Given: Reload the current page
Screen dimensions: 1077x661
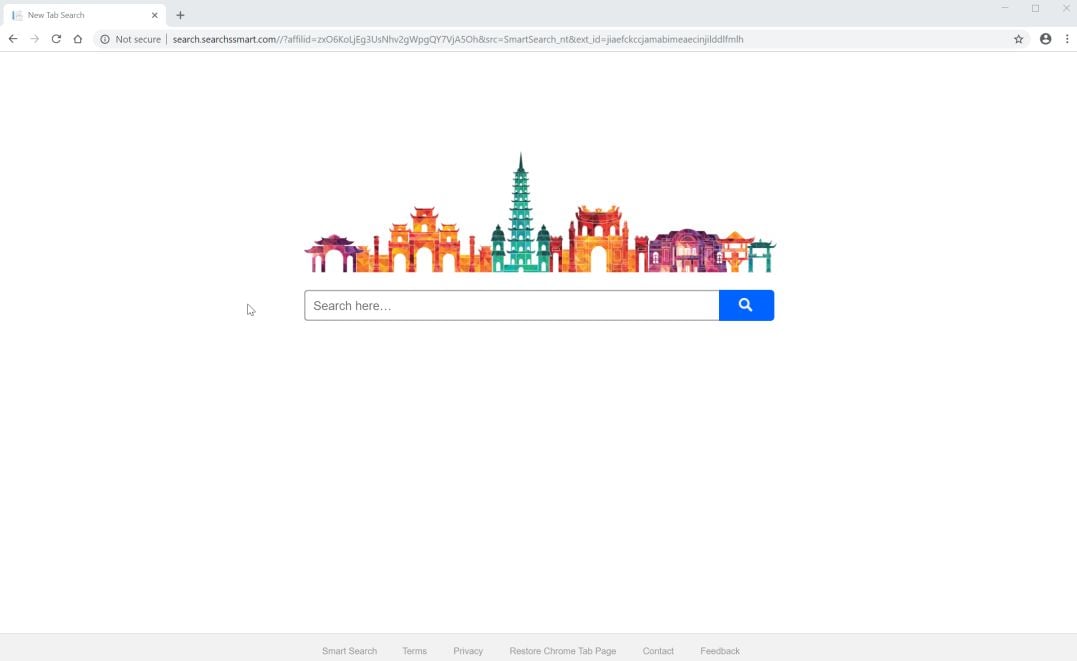Looking at the screenshot, I should [x=56, y=39].
